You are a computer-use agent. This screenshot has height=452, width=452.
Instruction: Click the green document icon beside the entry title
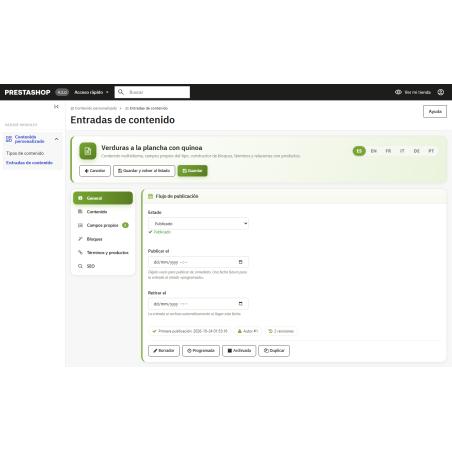click(x=88, y=151)
